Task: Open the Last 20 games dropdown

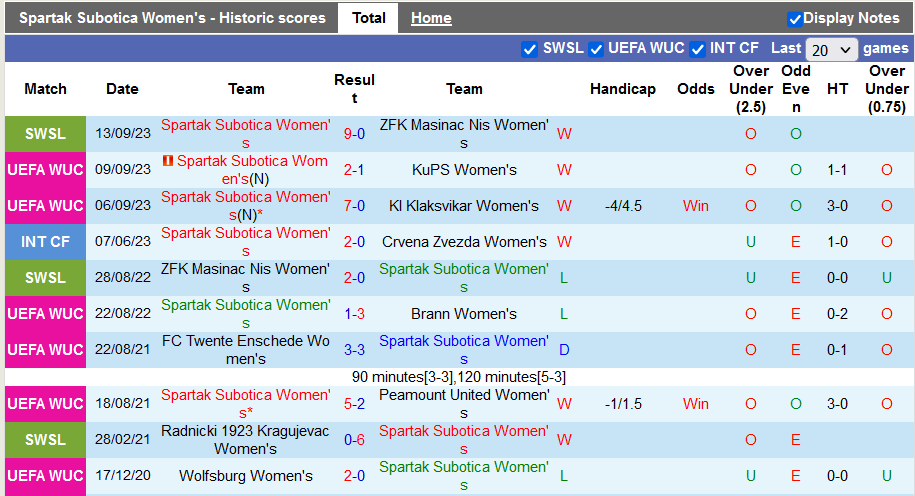Action: click(x=831, y=49)
